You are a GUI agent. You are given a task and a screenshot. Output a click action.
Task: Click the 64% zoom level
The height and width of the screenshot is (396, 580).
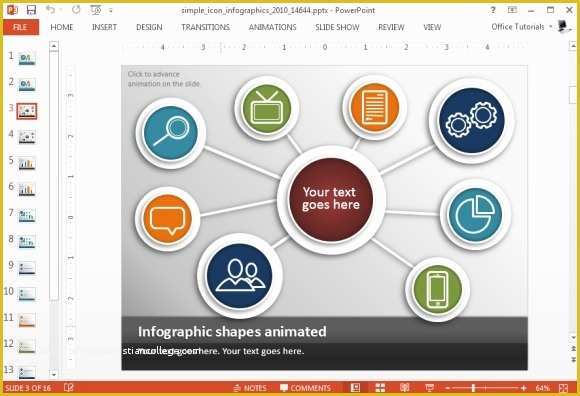click(542, 388)
